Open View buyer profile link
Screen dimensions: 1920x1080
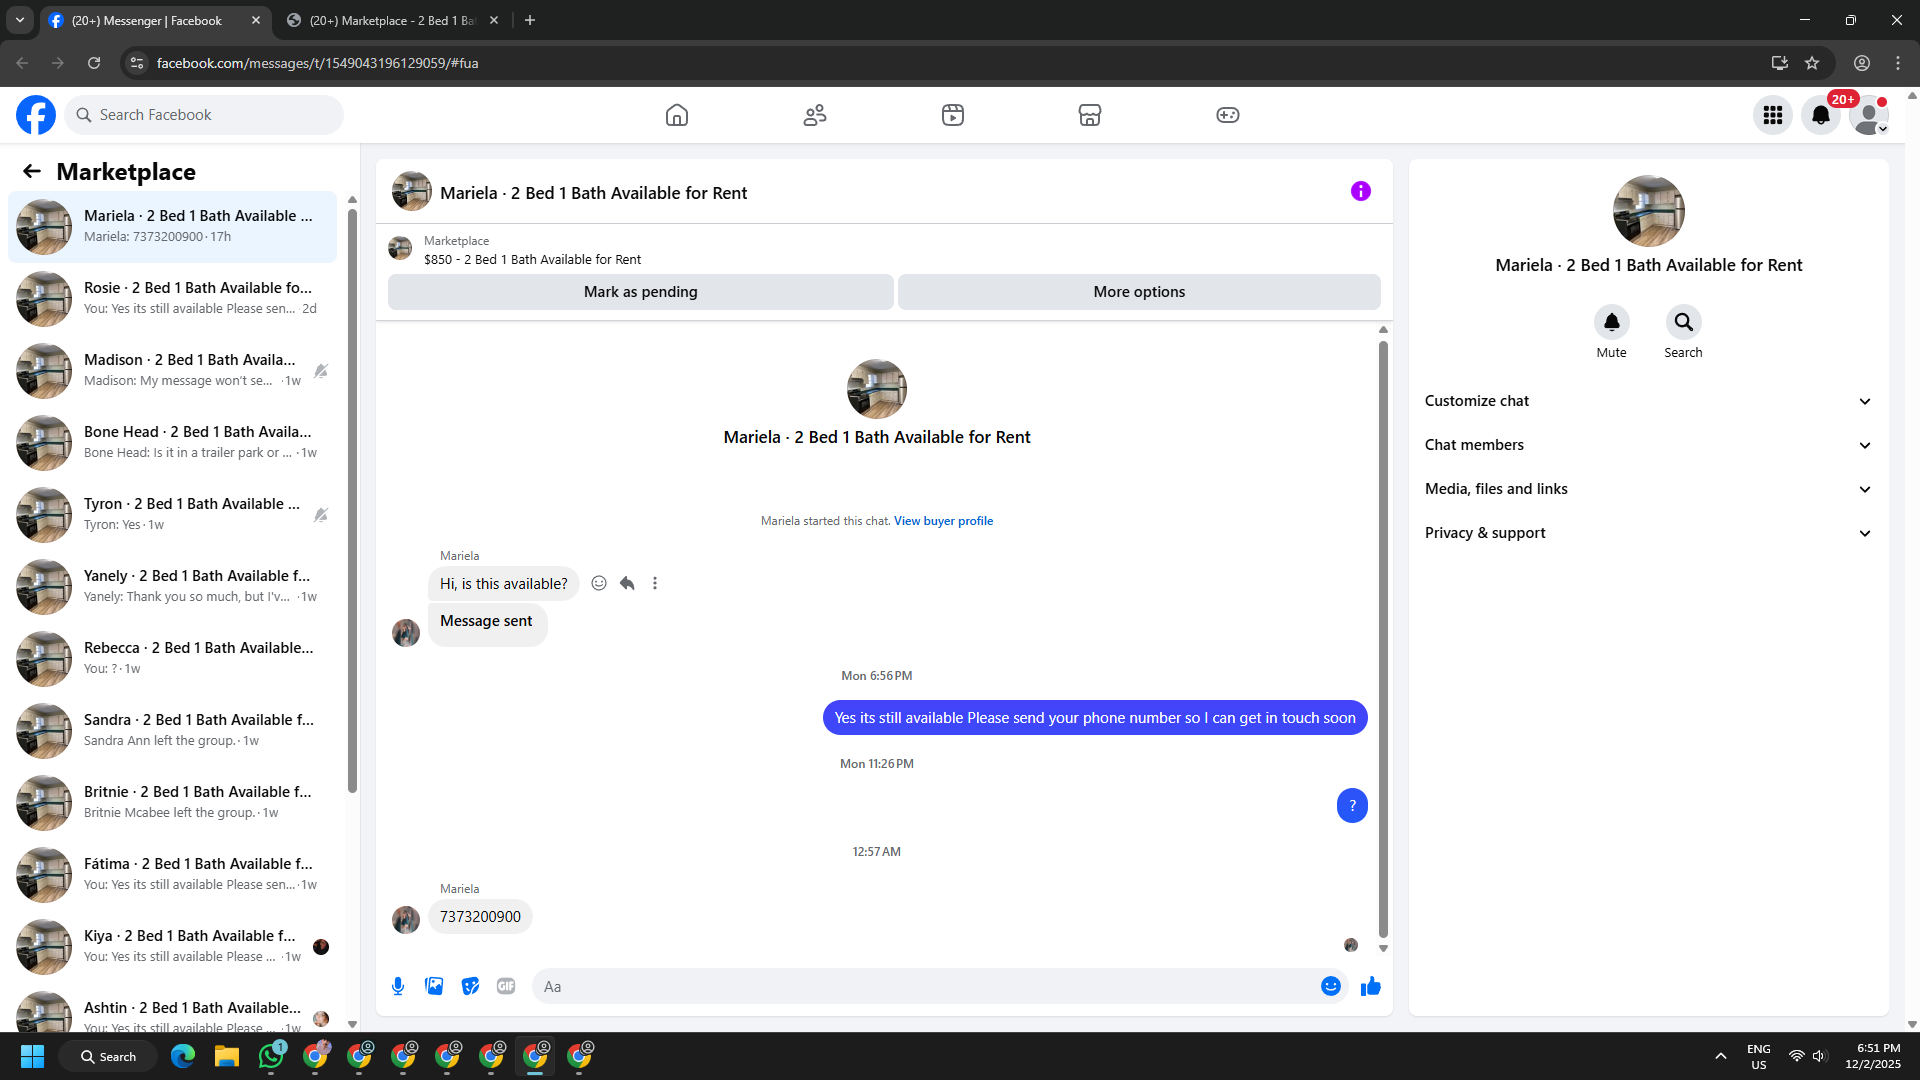[943, 521]
